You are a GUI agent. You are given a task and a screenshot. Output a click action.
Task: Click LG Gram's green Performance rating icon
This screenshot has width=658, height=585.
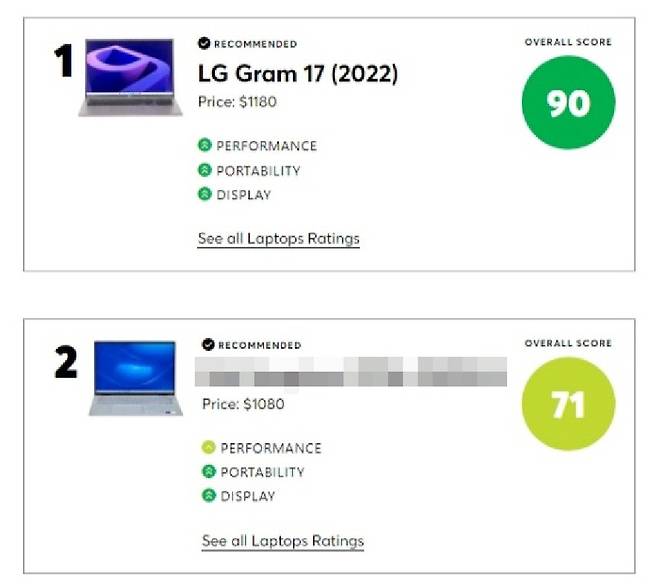pyautogui.click(x=205, y=146)
